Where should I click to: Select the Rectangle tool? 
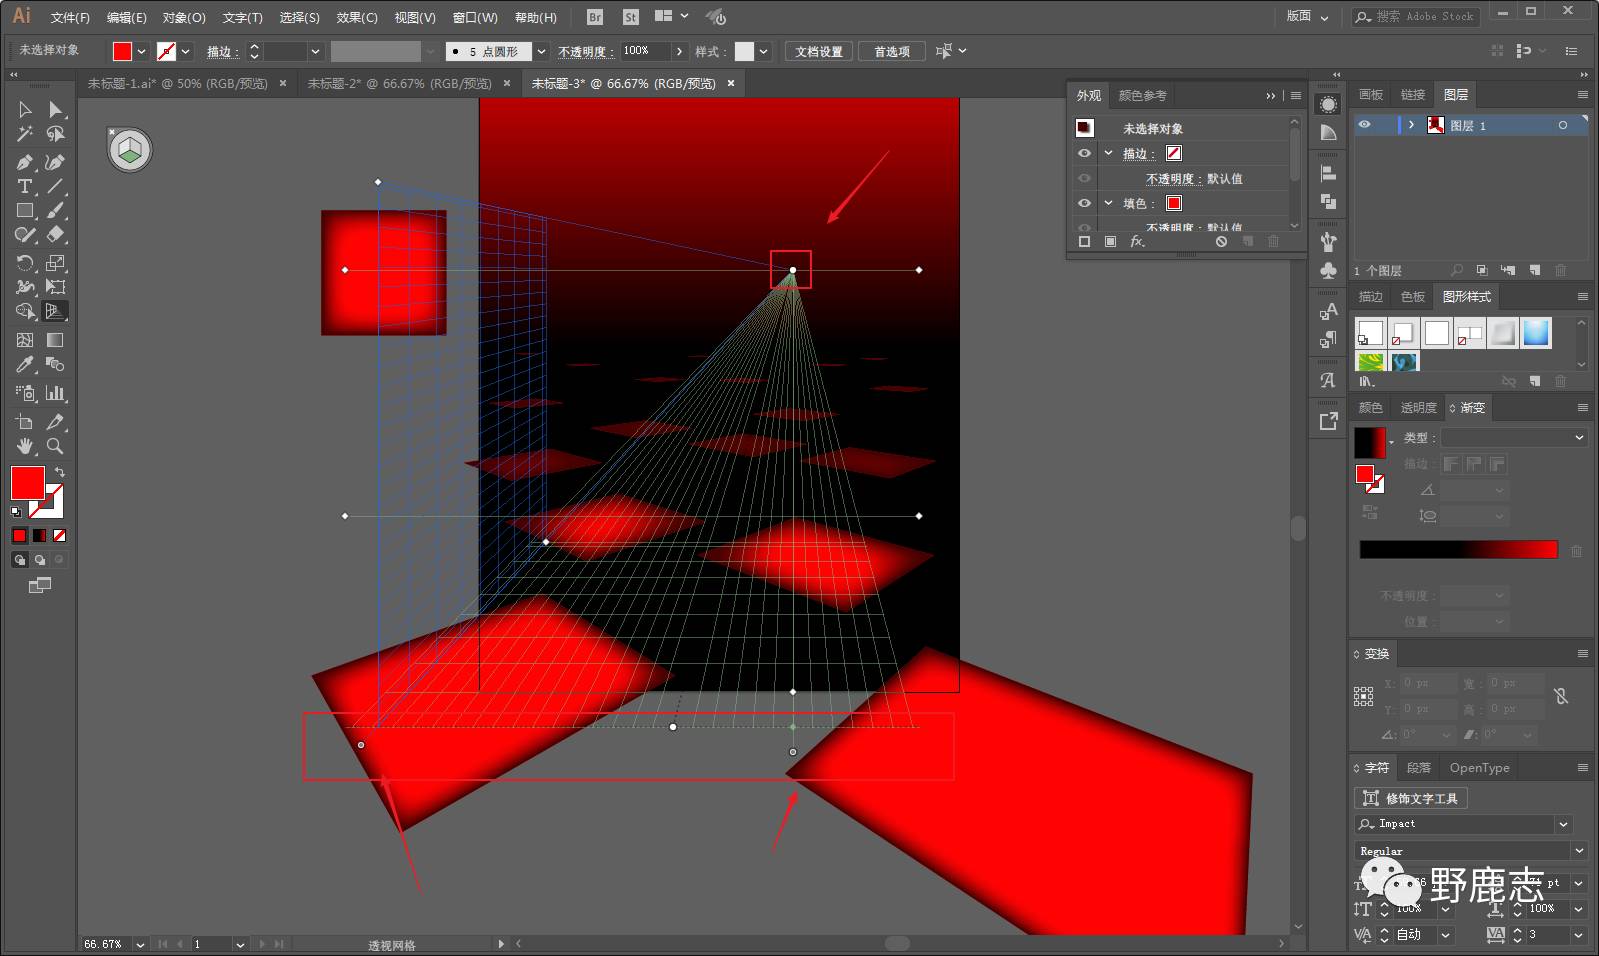[25, 211]
